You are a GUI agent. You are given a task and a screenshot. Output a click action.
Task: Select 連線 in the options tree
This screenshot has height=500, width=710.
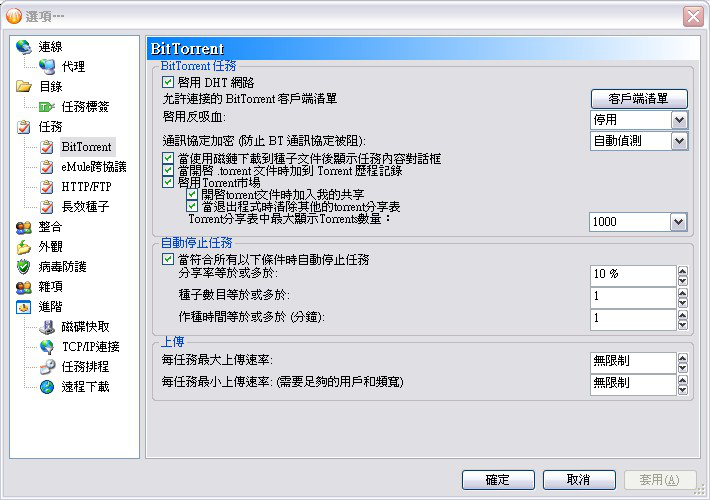50,47
